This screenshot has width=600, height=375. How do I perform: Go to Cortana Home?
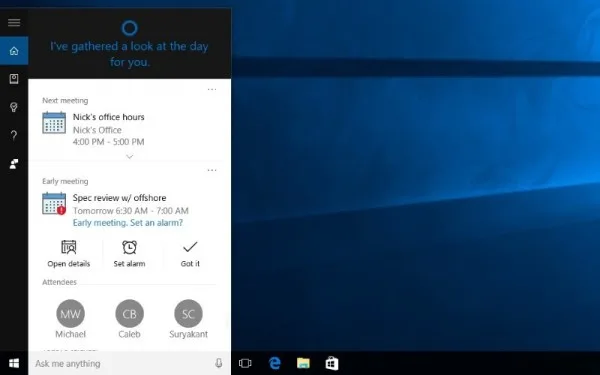tap(14, 51)
